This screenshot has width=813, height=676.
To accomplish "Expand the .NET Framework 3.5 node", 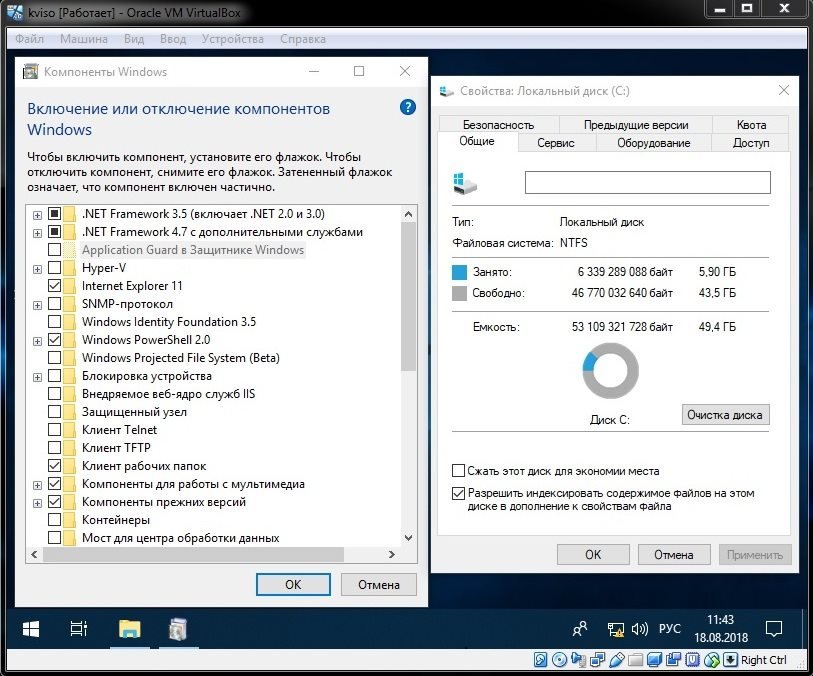I will click(37, 215).
